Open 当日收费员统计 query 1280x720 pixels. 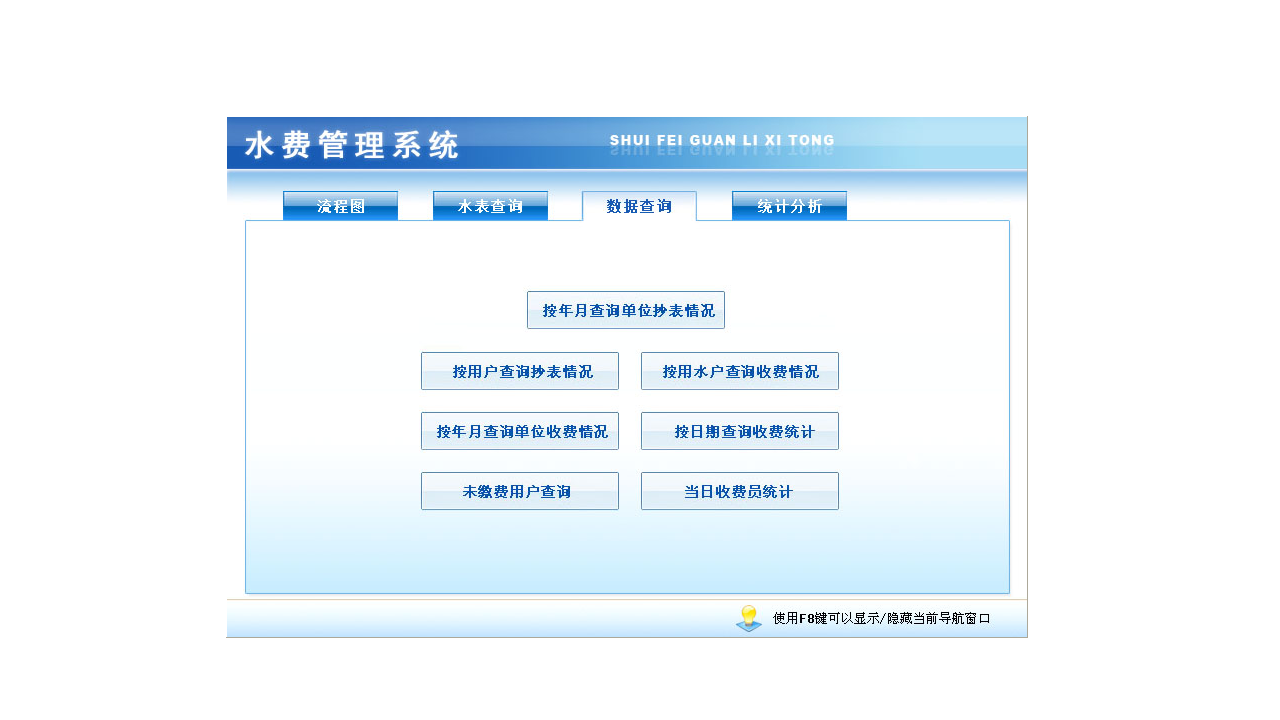739,491
